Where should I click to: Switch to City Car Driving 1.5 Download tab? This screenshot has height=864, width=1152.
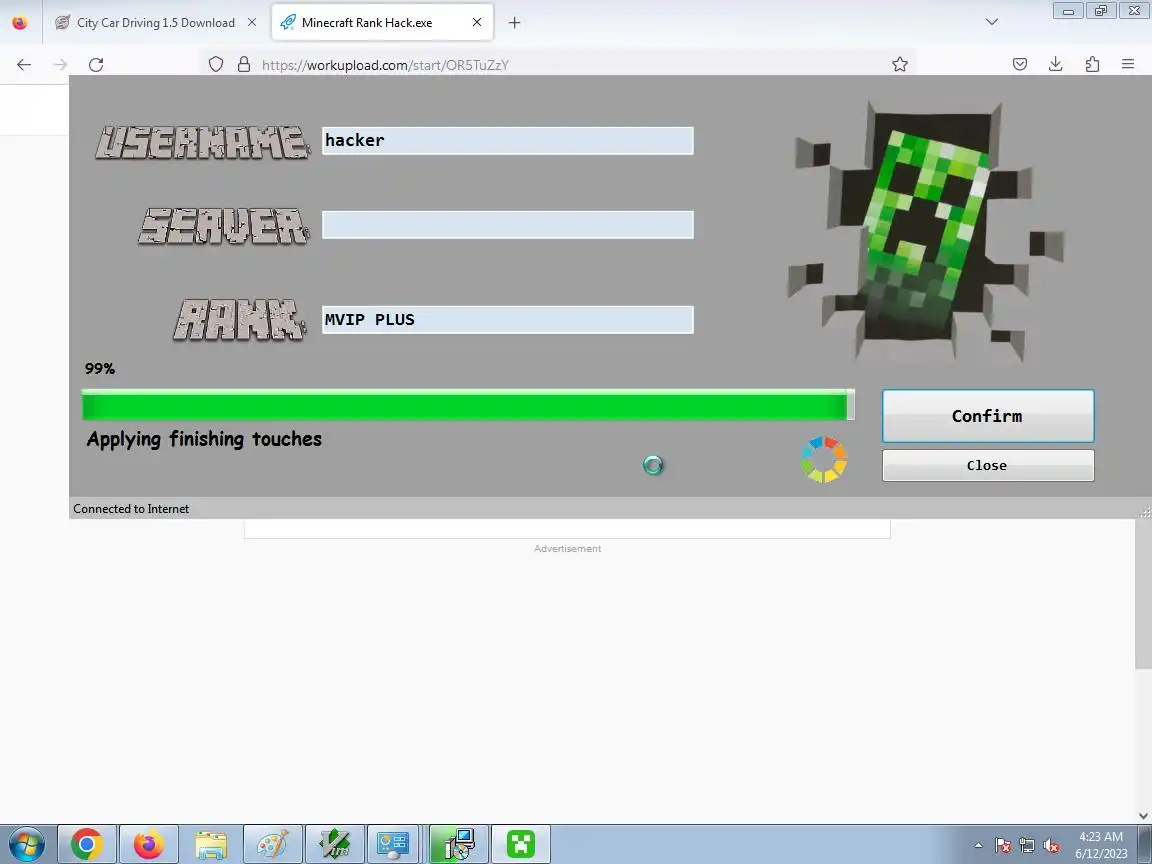pyautogui.click(x=156, y=23)
